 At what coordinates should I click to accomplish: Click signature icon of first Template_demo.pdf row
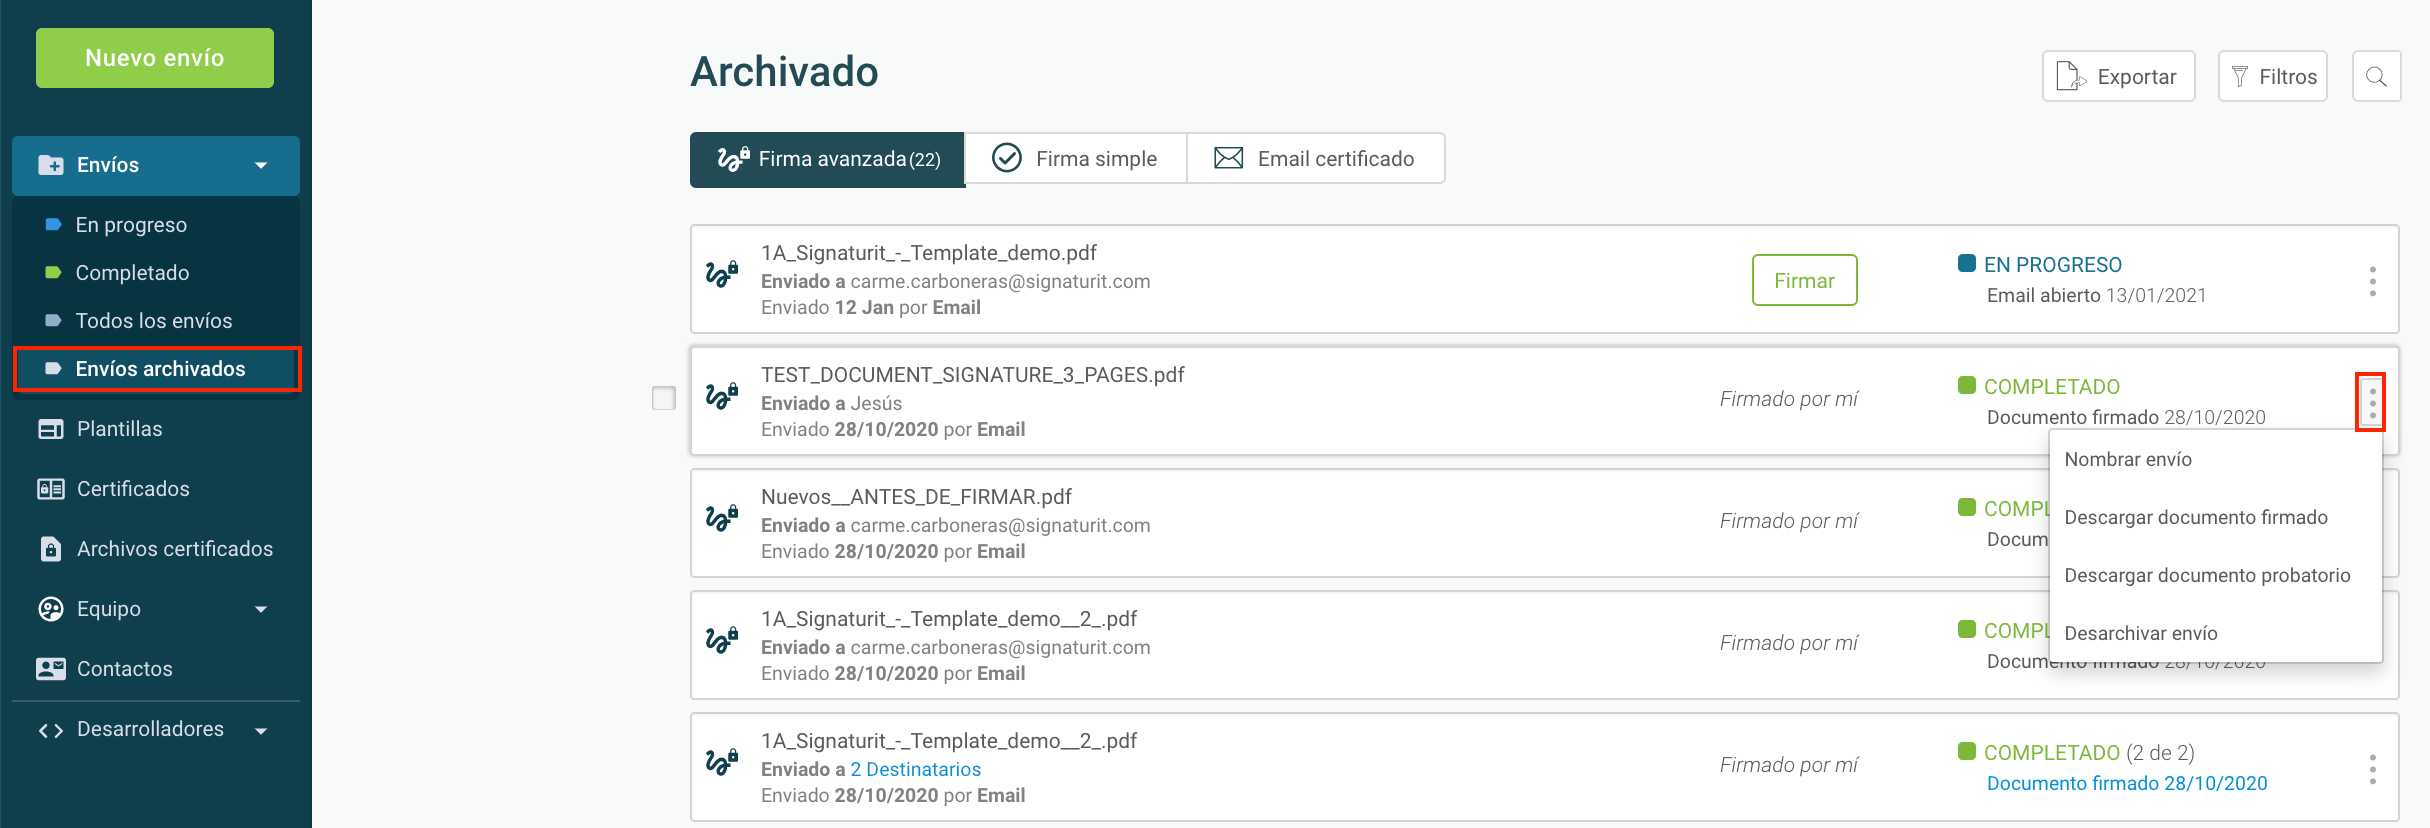click(721, 274)
